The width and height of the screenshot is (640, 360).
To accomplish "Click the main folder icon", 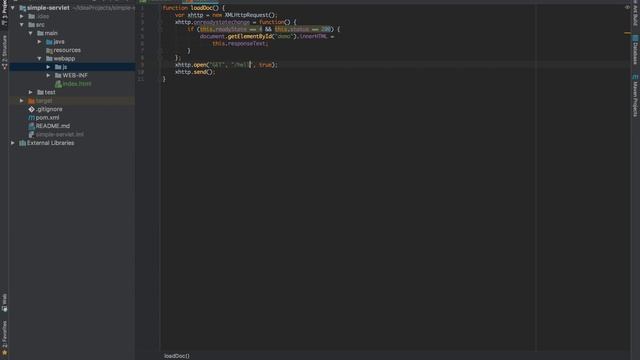I will tap(40, 33).
